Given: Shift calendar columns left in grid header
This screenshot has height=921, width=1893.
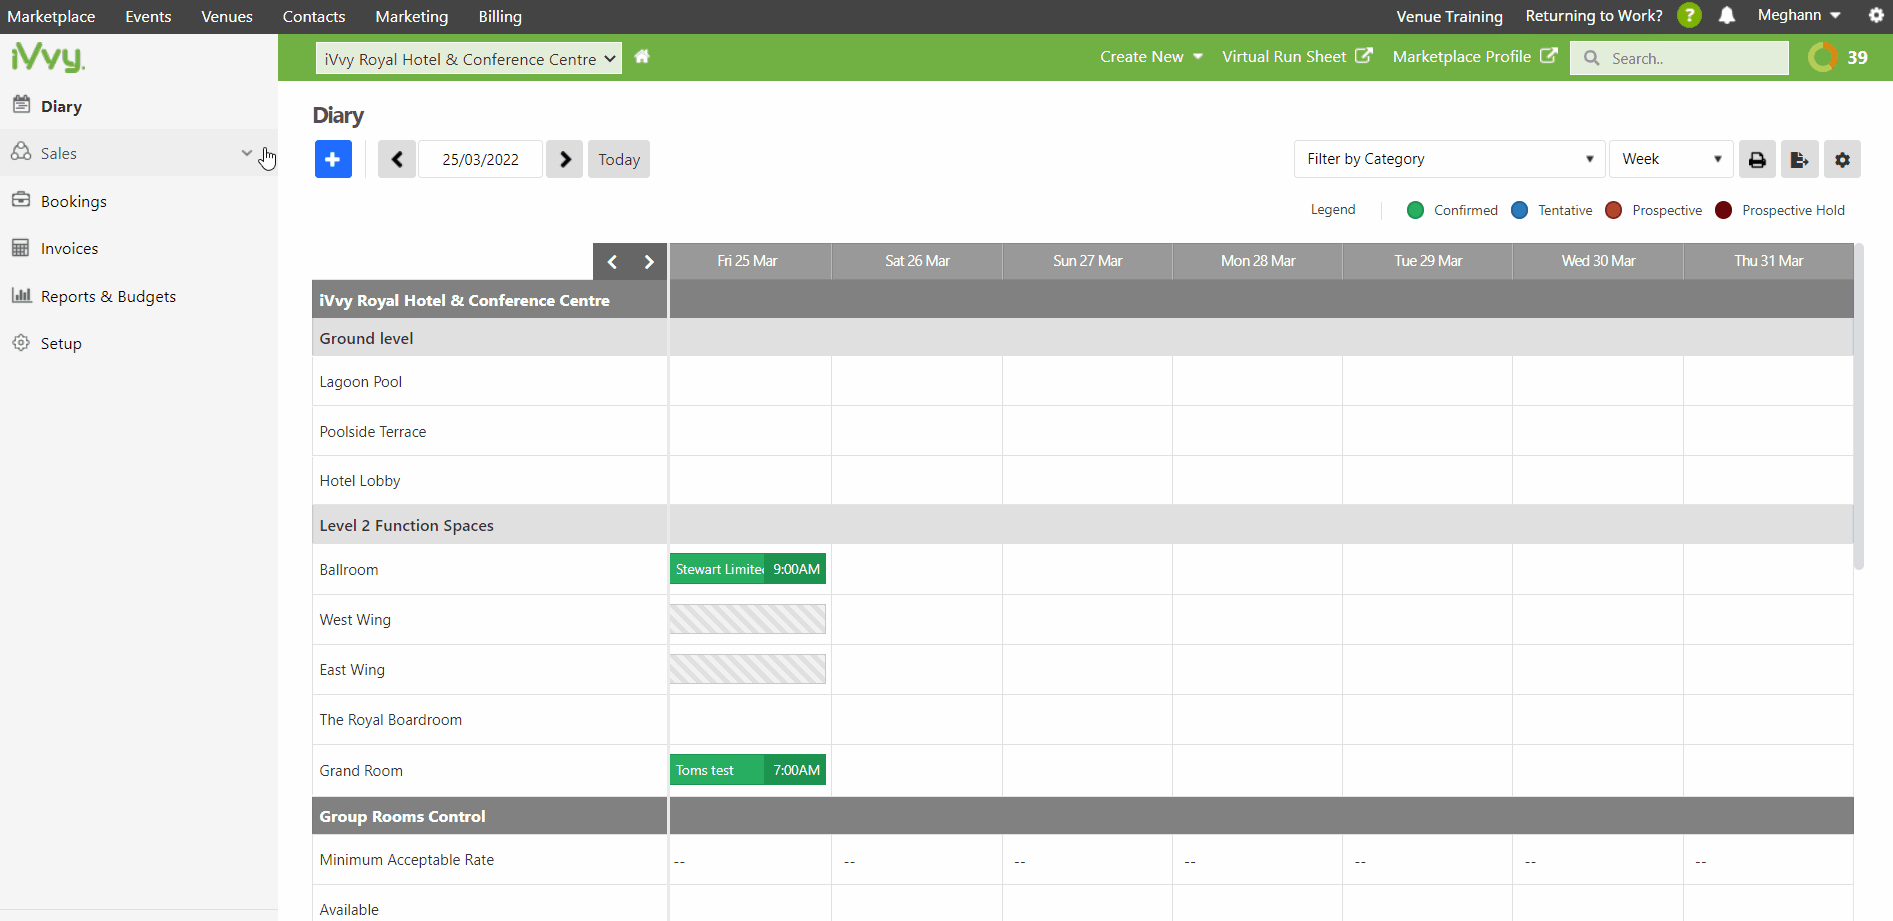Looking at the screenshot, I should click(x=612, y=262).
